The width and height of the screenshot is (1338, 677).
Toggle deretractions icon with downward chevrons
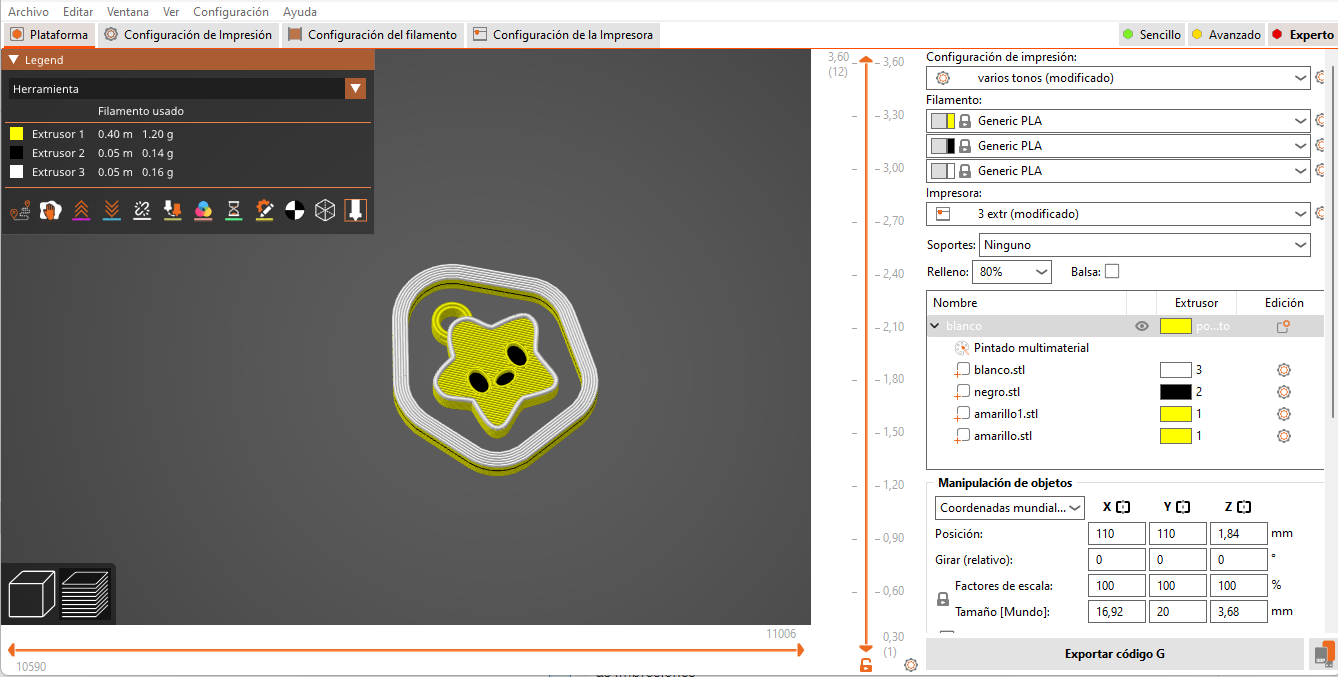tap(111, 210)
